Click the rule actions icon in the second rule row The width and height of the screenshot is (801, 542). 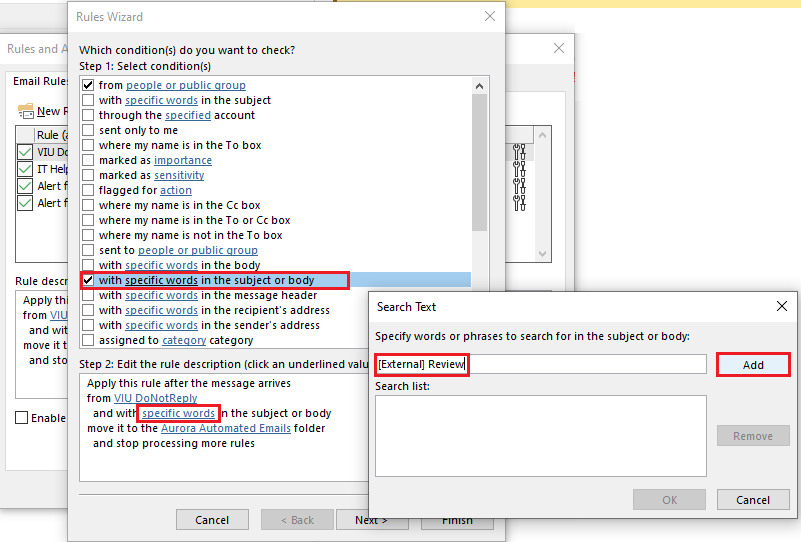pos(520,169)
